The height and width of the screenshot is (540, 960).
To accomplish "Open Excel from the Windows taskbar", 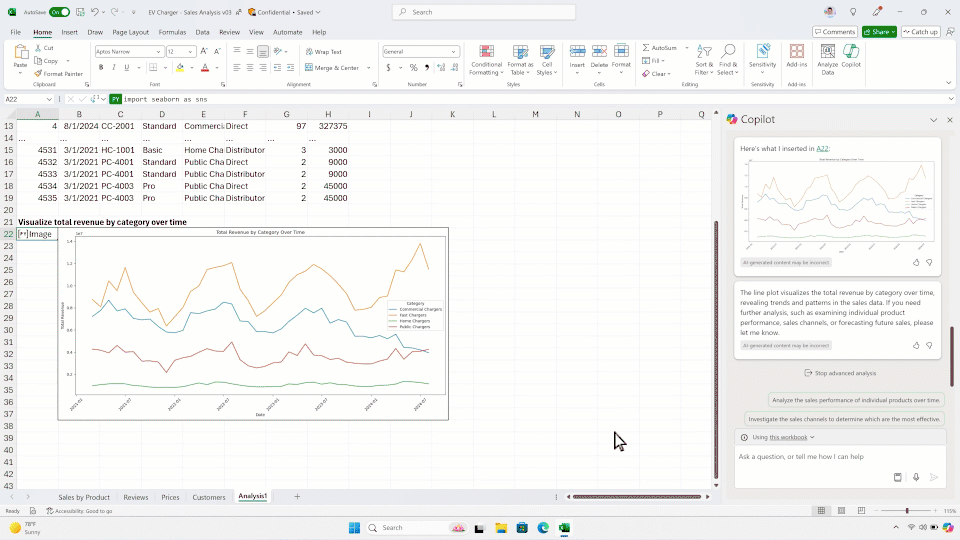I will click(564, 528).
